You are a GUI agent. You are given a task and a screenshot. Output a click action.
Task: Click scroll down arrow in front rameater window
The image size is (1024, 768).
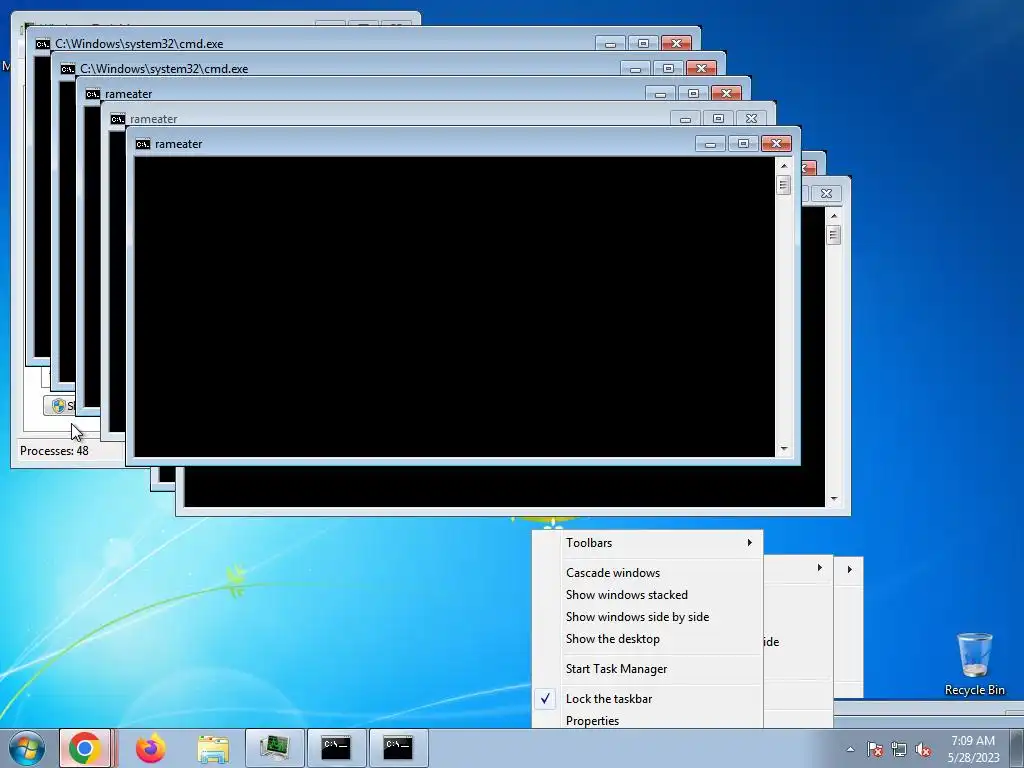click(784, 449)
